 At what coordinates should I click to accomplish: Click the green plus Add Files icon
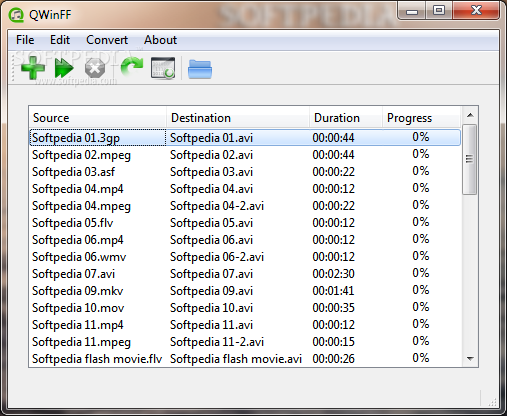tap(33, 68)
